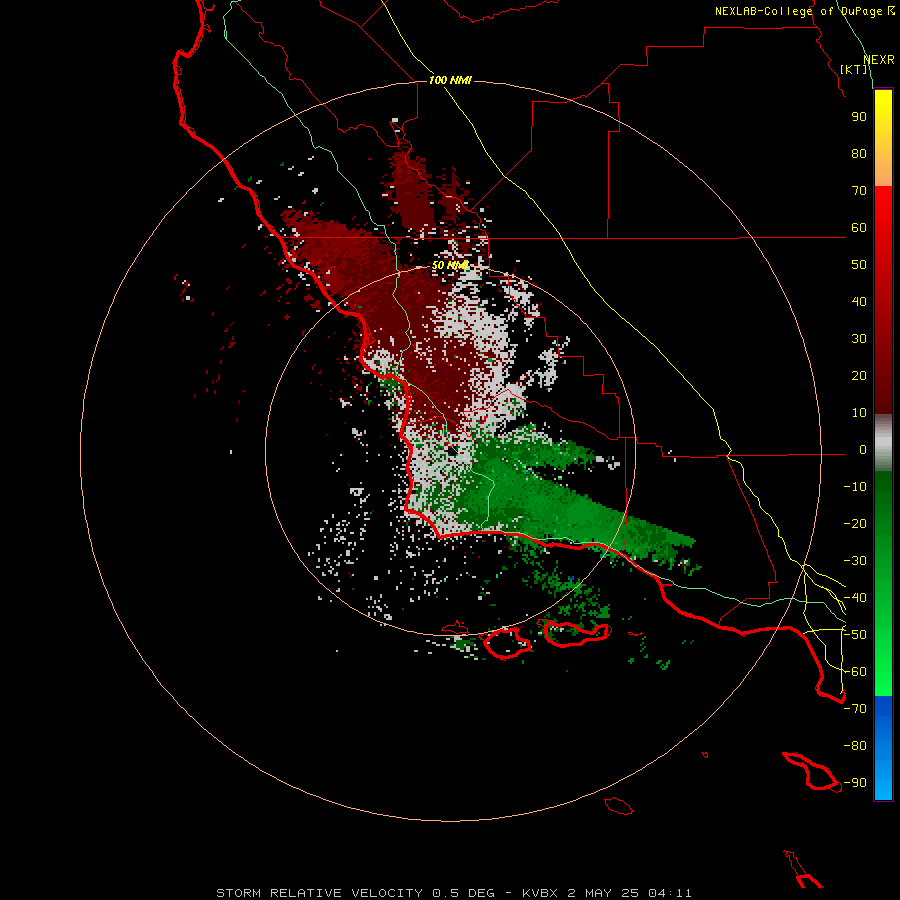Click the NEXLAB-College of DuPage label
The image size is (900, 900).
804,11
